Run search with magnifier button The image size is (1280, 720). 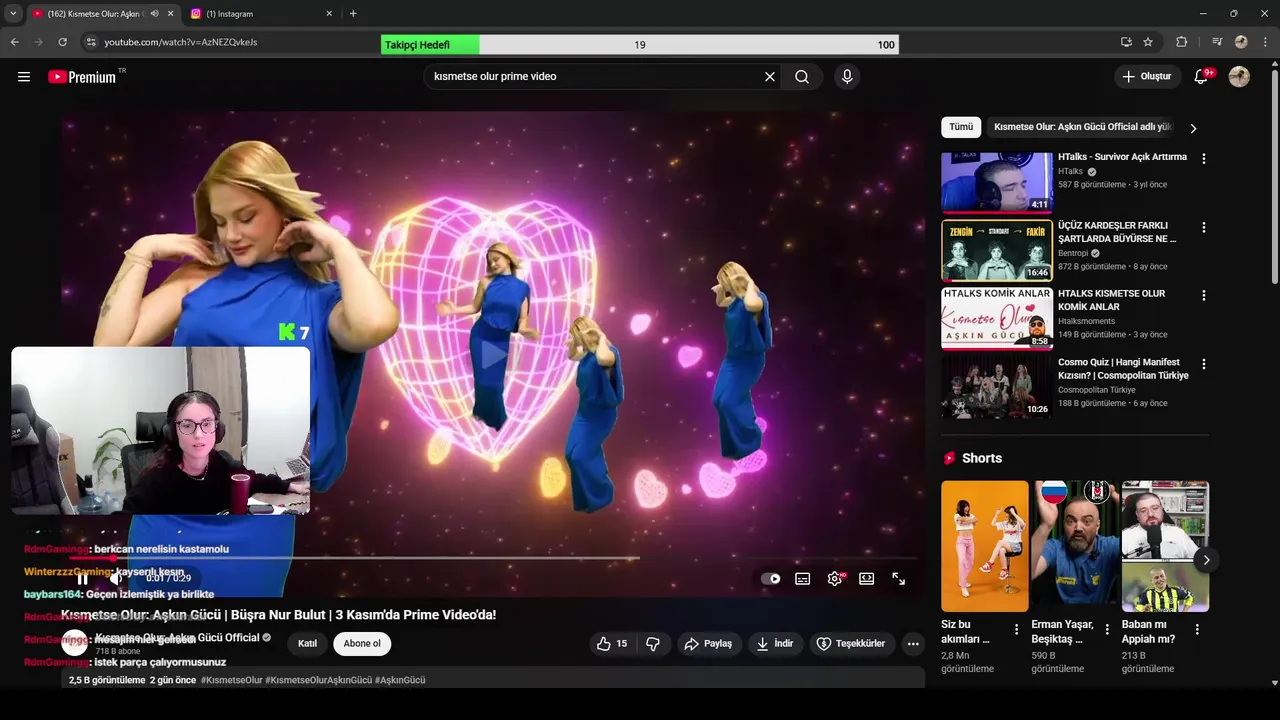(x=802, y=77)
